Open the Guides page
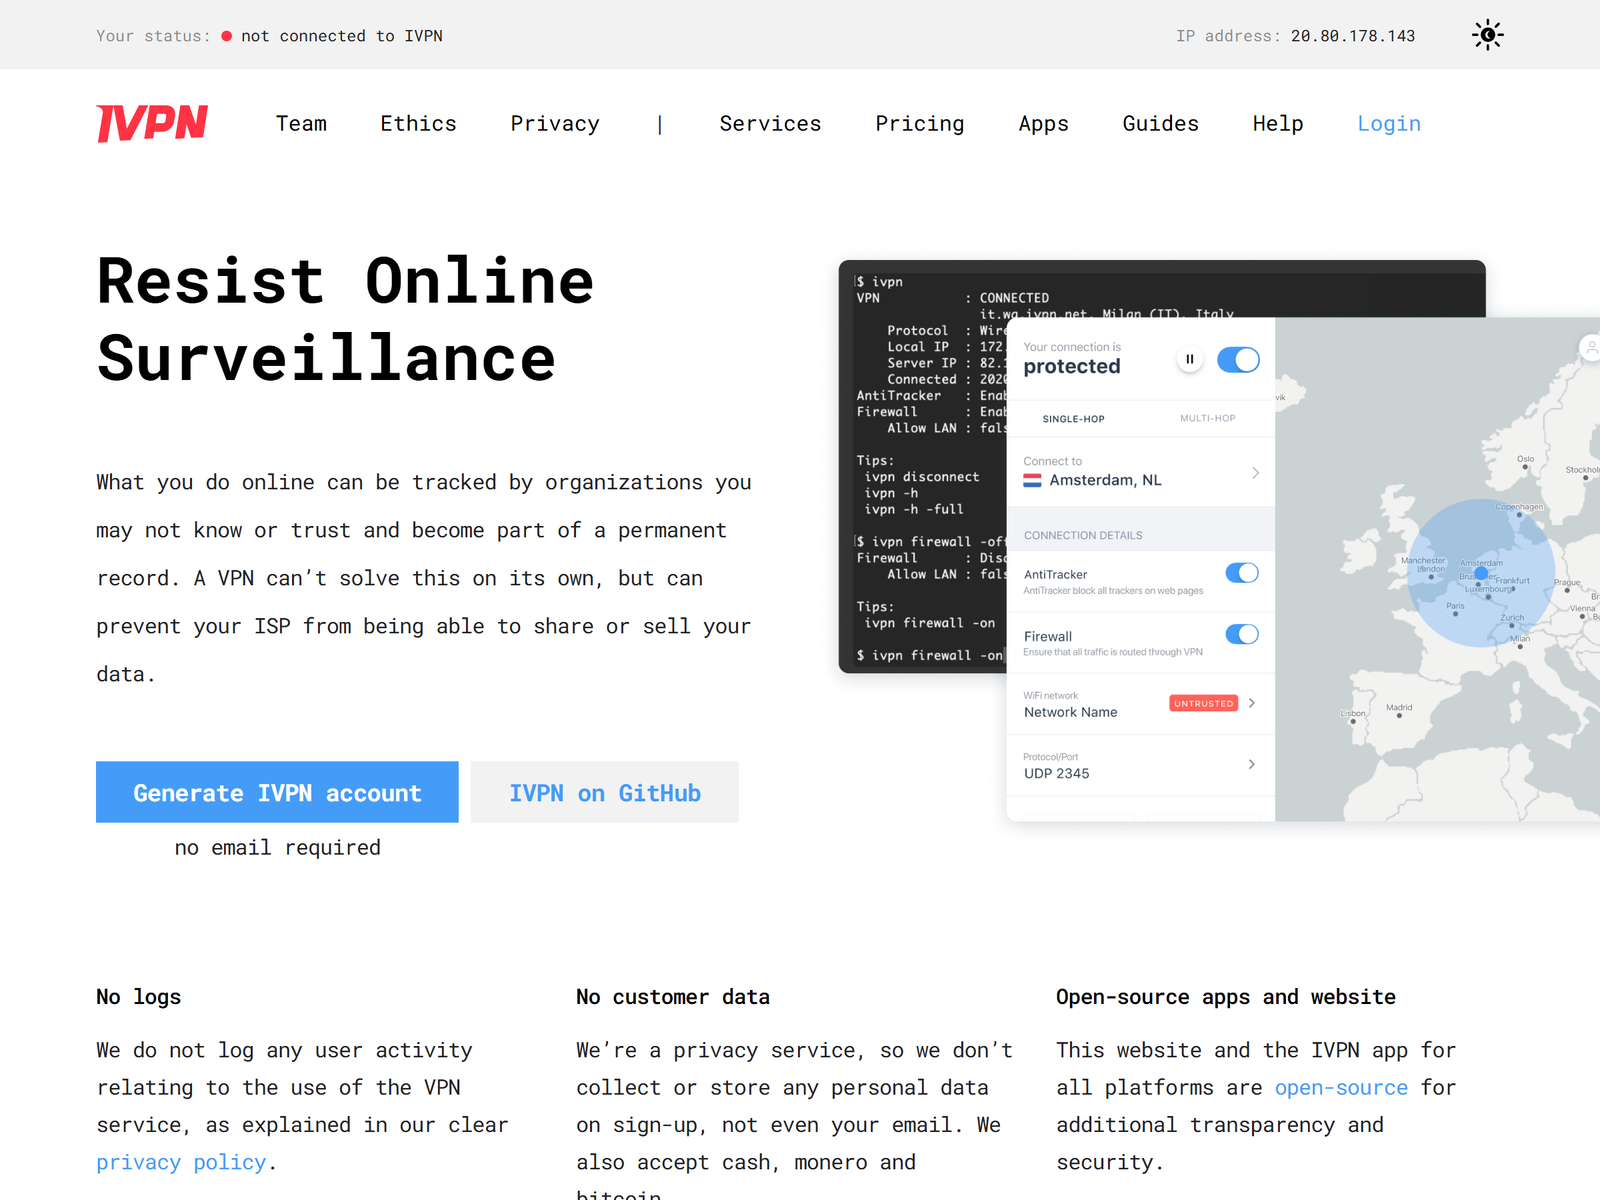This screenshot has width=1600, height=1200. tap(1160, 124)
